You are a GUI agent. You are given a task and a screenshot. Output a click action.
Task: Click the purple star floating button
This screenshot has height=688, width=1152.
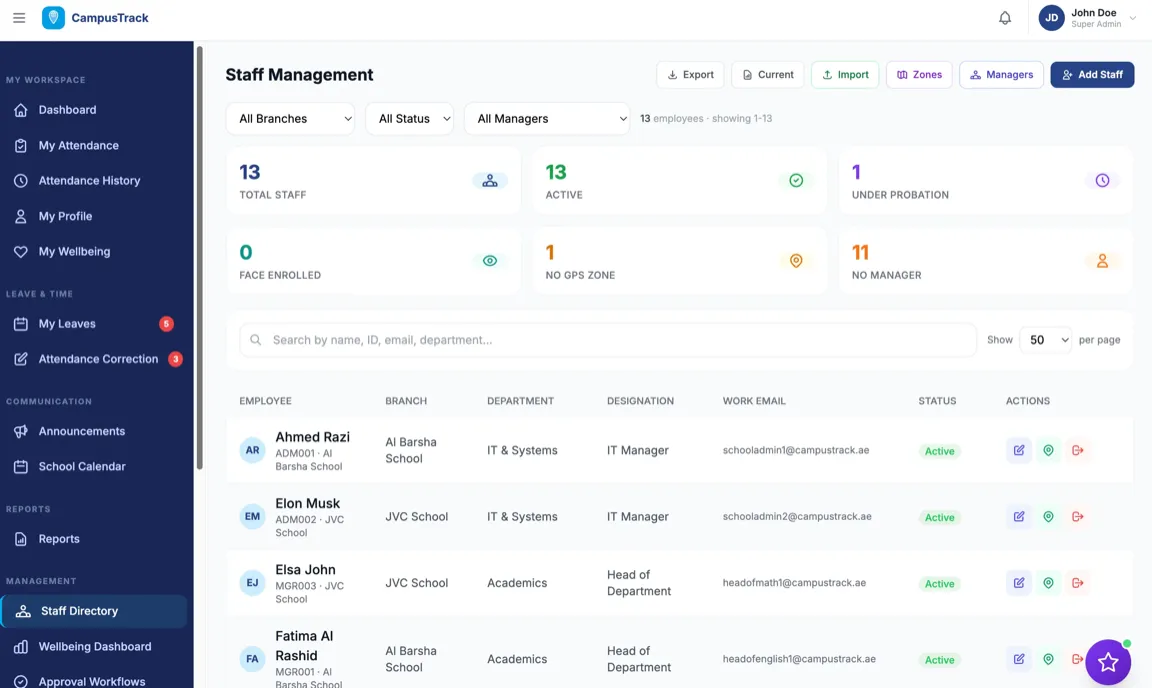1107,662
